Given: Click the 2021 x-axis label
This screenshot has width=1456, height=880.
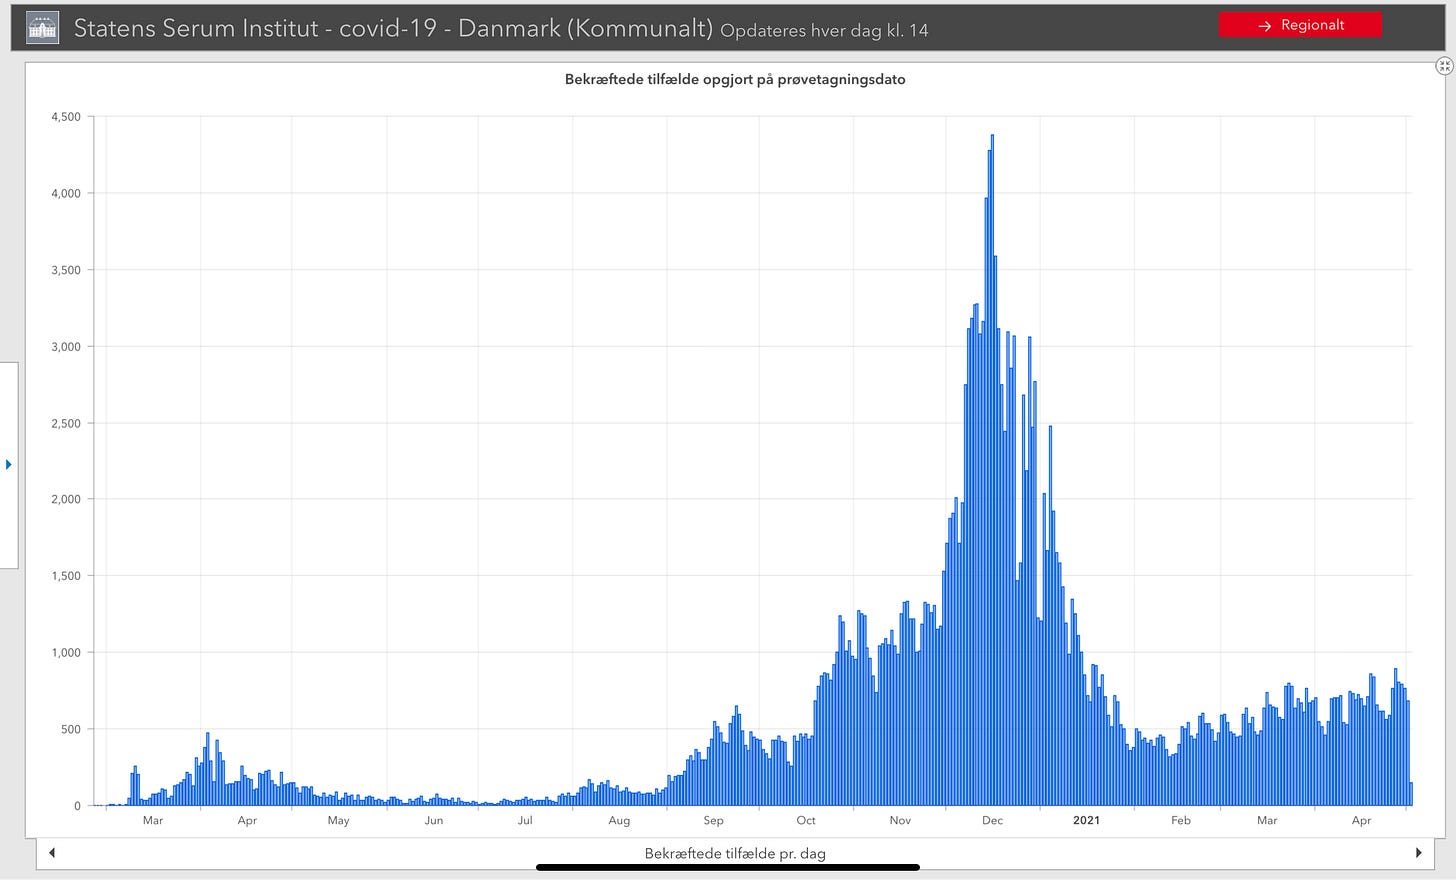Looking at the screenshot, I should point(1086,820).
